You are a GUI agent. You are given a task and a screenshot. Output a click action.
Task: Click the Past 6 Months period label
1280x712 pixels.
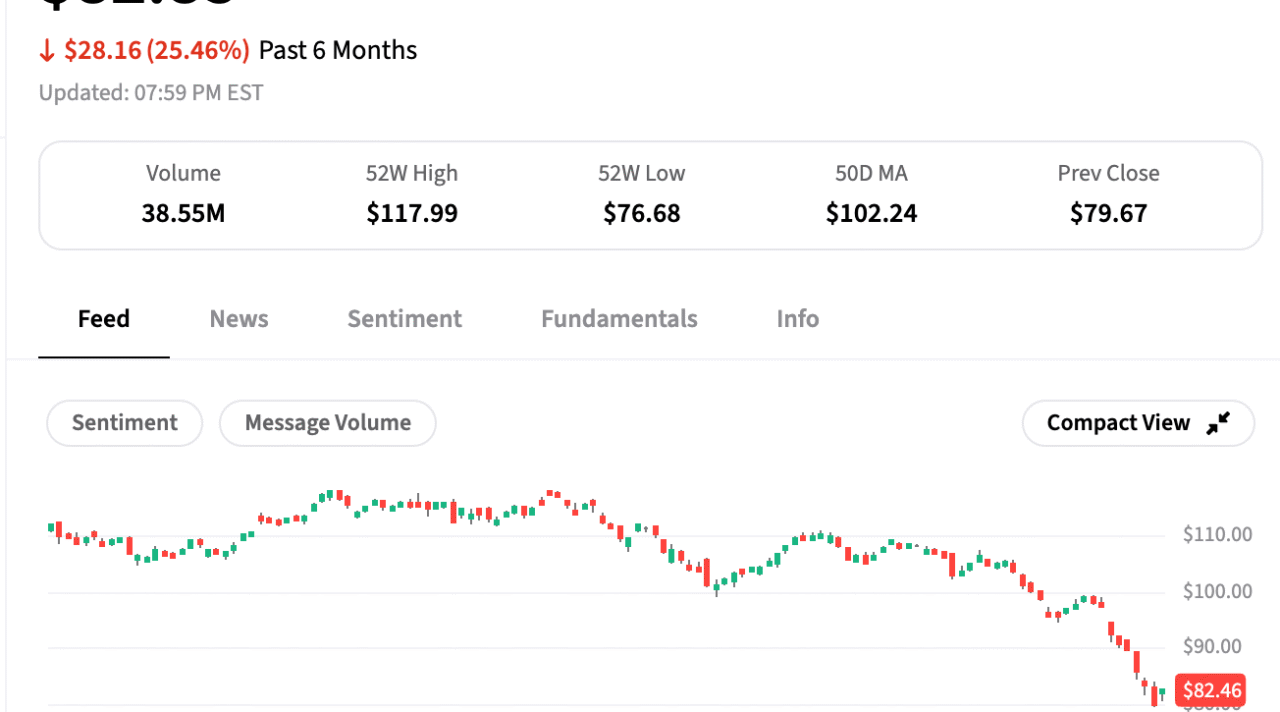(x=338, y=51)
